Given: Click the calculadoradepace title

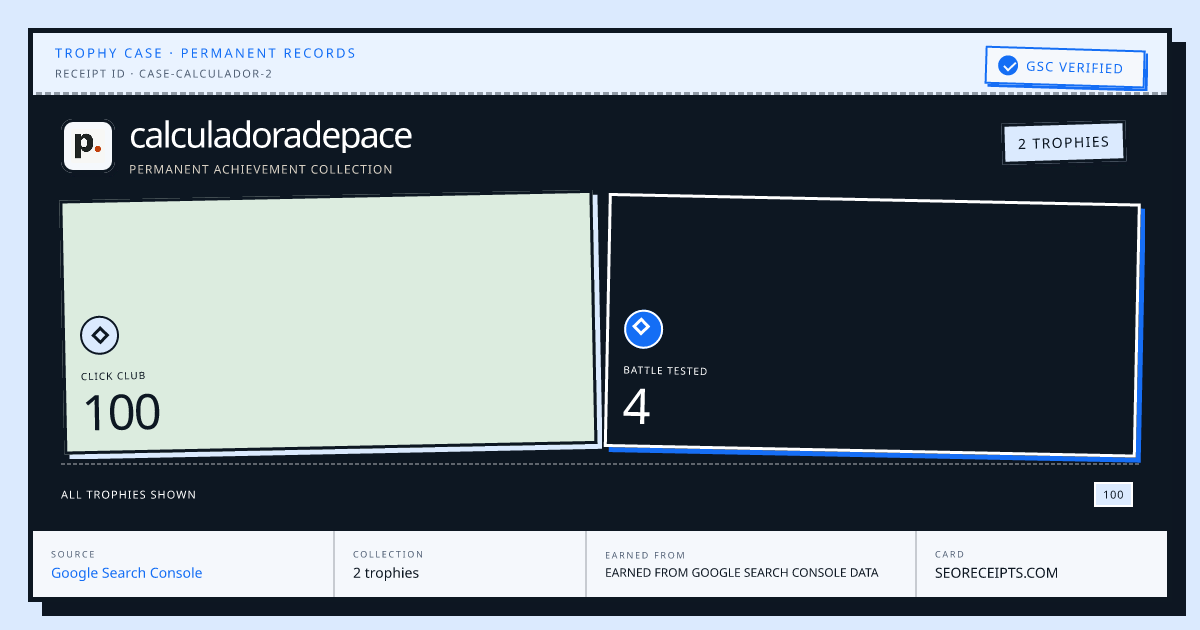Looking at the screenshot, I should [270, 136].
